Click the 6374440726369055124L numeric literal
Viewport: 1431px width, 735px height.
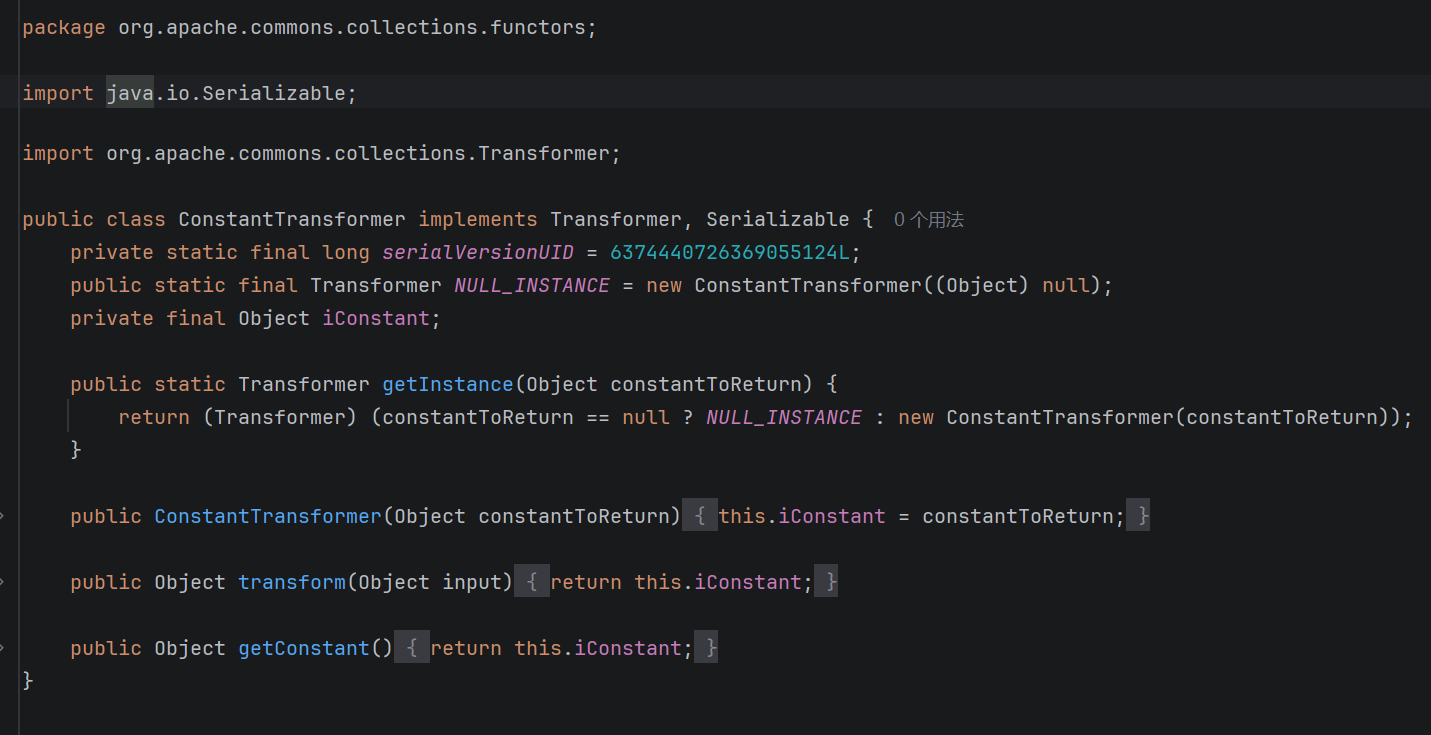729,252
